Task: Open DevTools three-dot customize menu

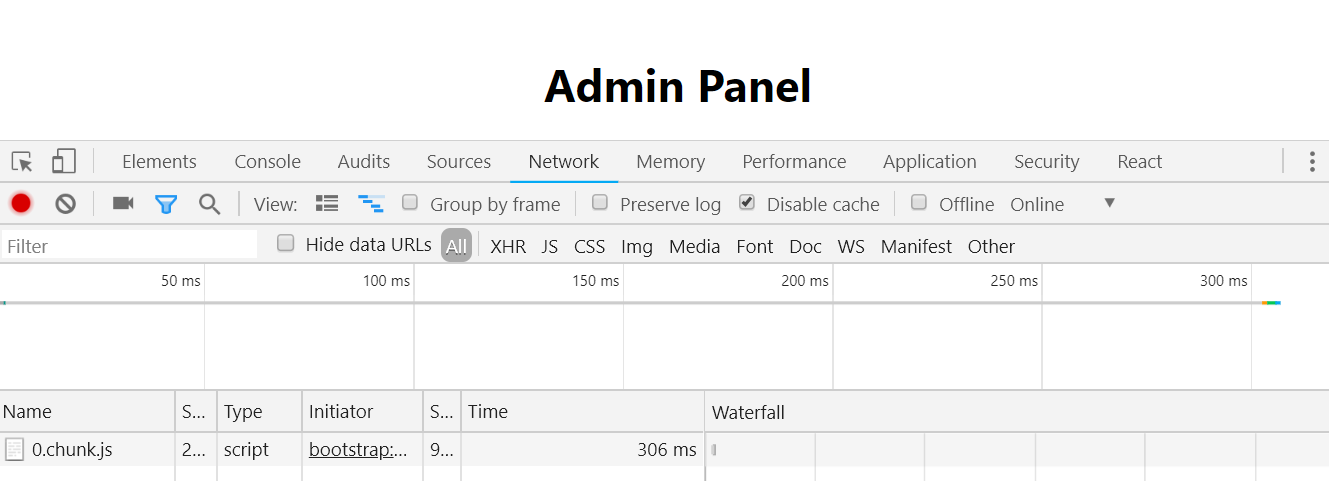Action: (1312, 162)
